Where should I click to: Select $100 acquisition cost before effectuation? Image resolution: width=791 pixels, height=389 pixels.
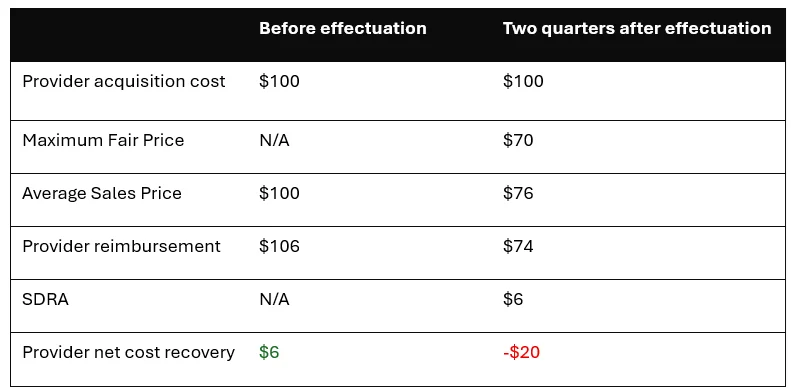point(279,81)
